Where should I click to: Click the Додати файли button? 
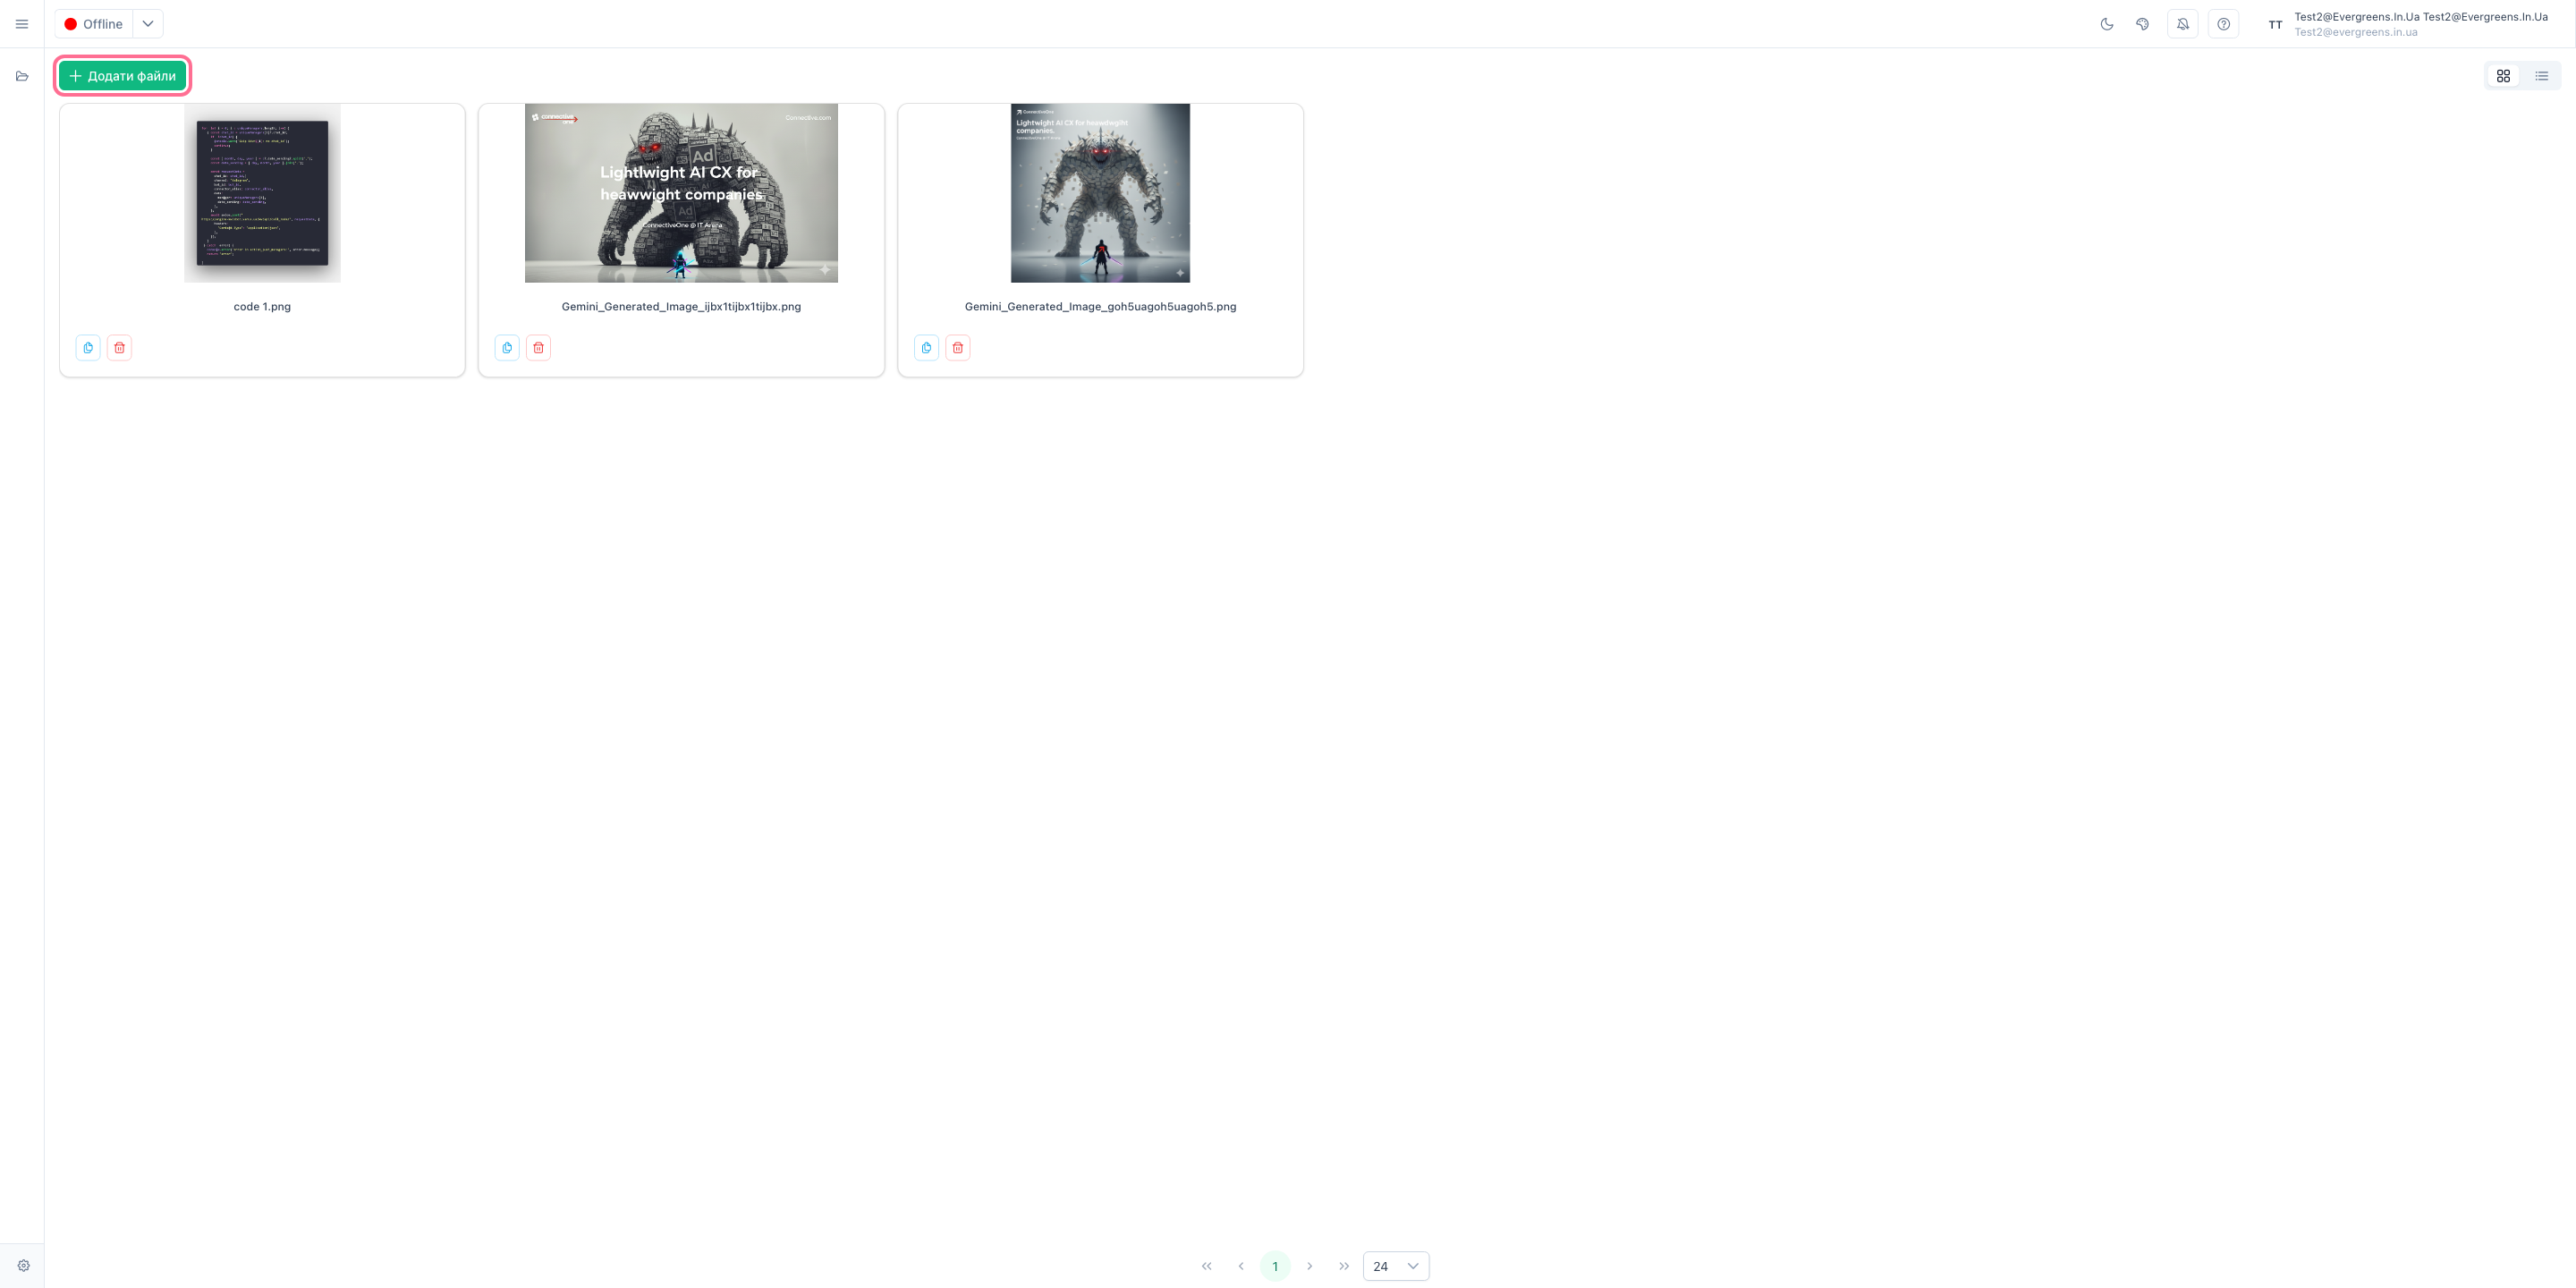tap(122, 75)
